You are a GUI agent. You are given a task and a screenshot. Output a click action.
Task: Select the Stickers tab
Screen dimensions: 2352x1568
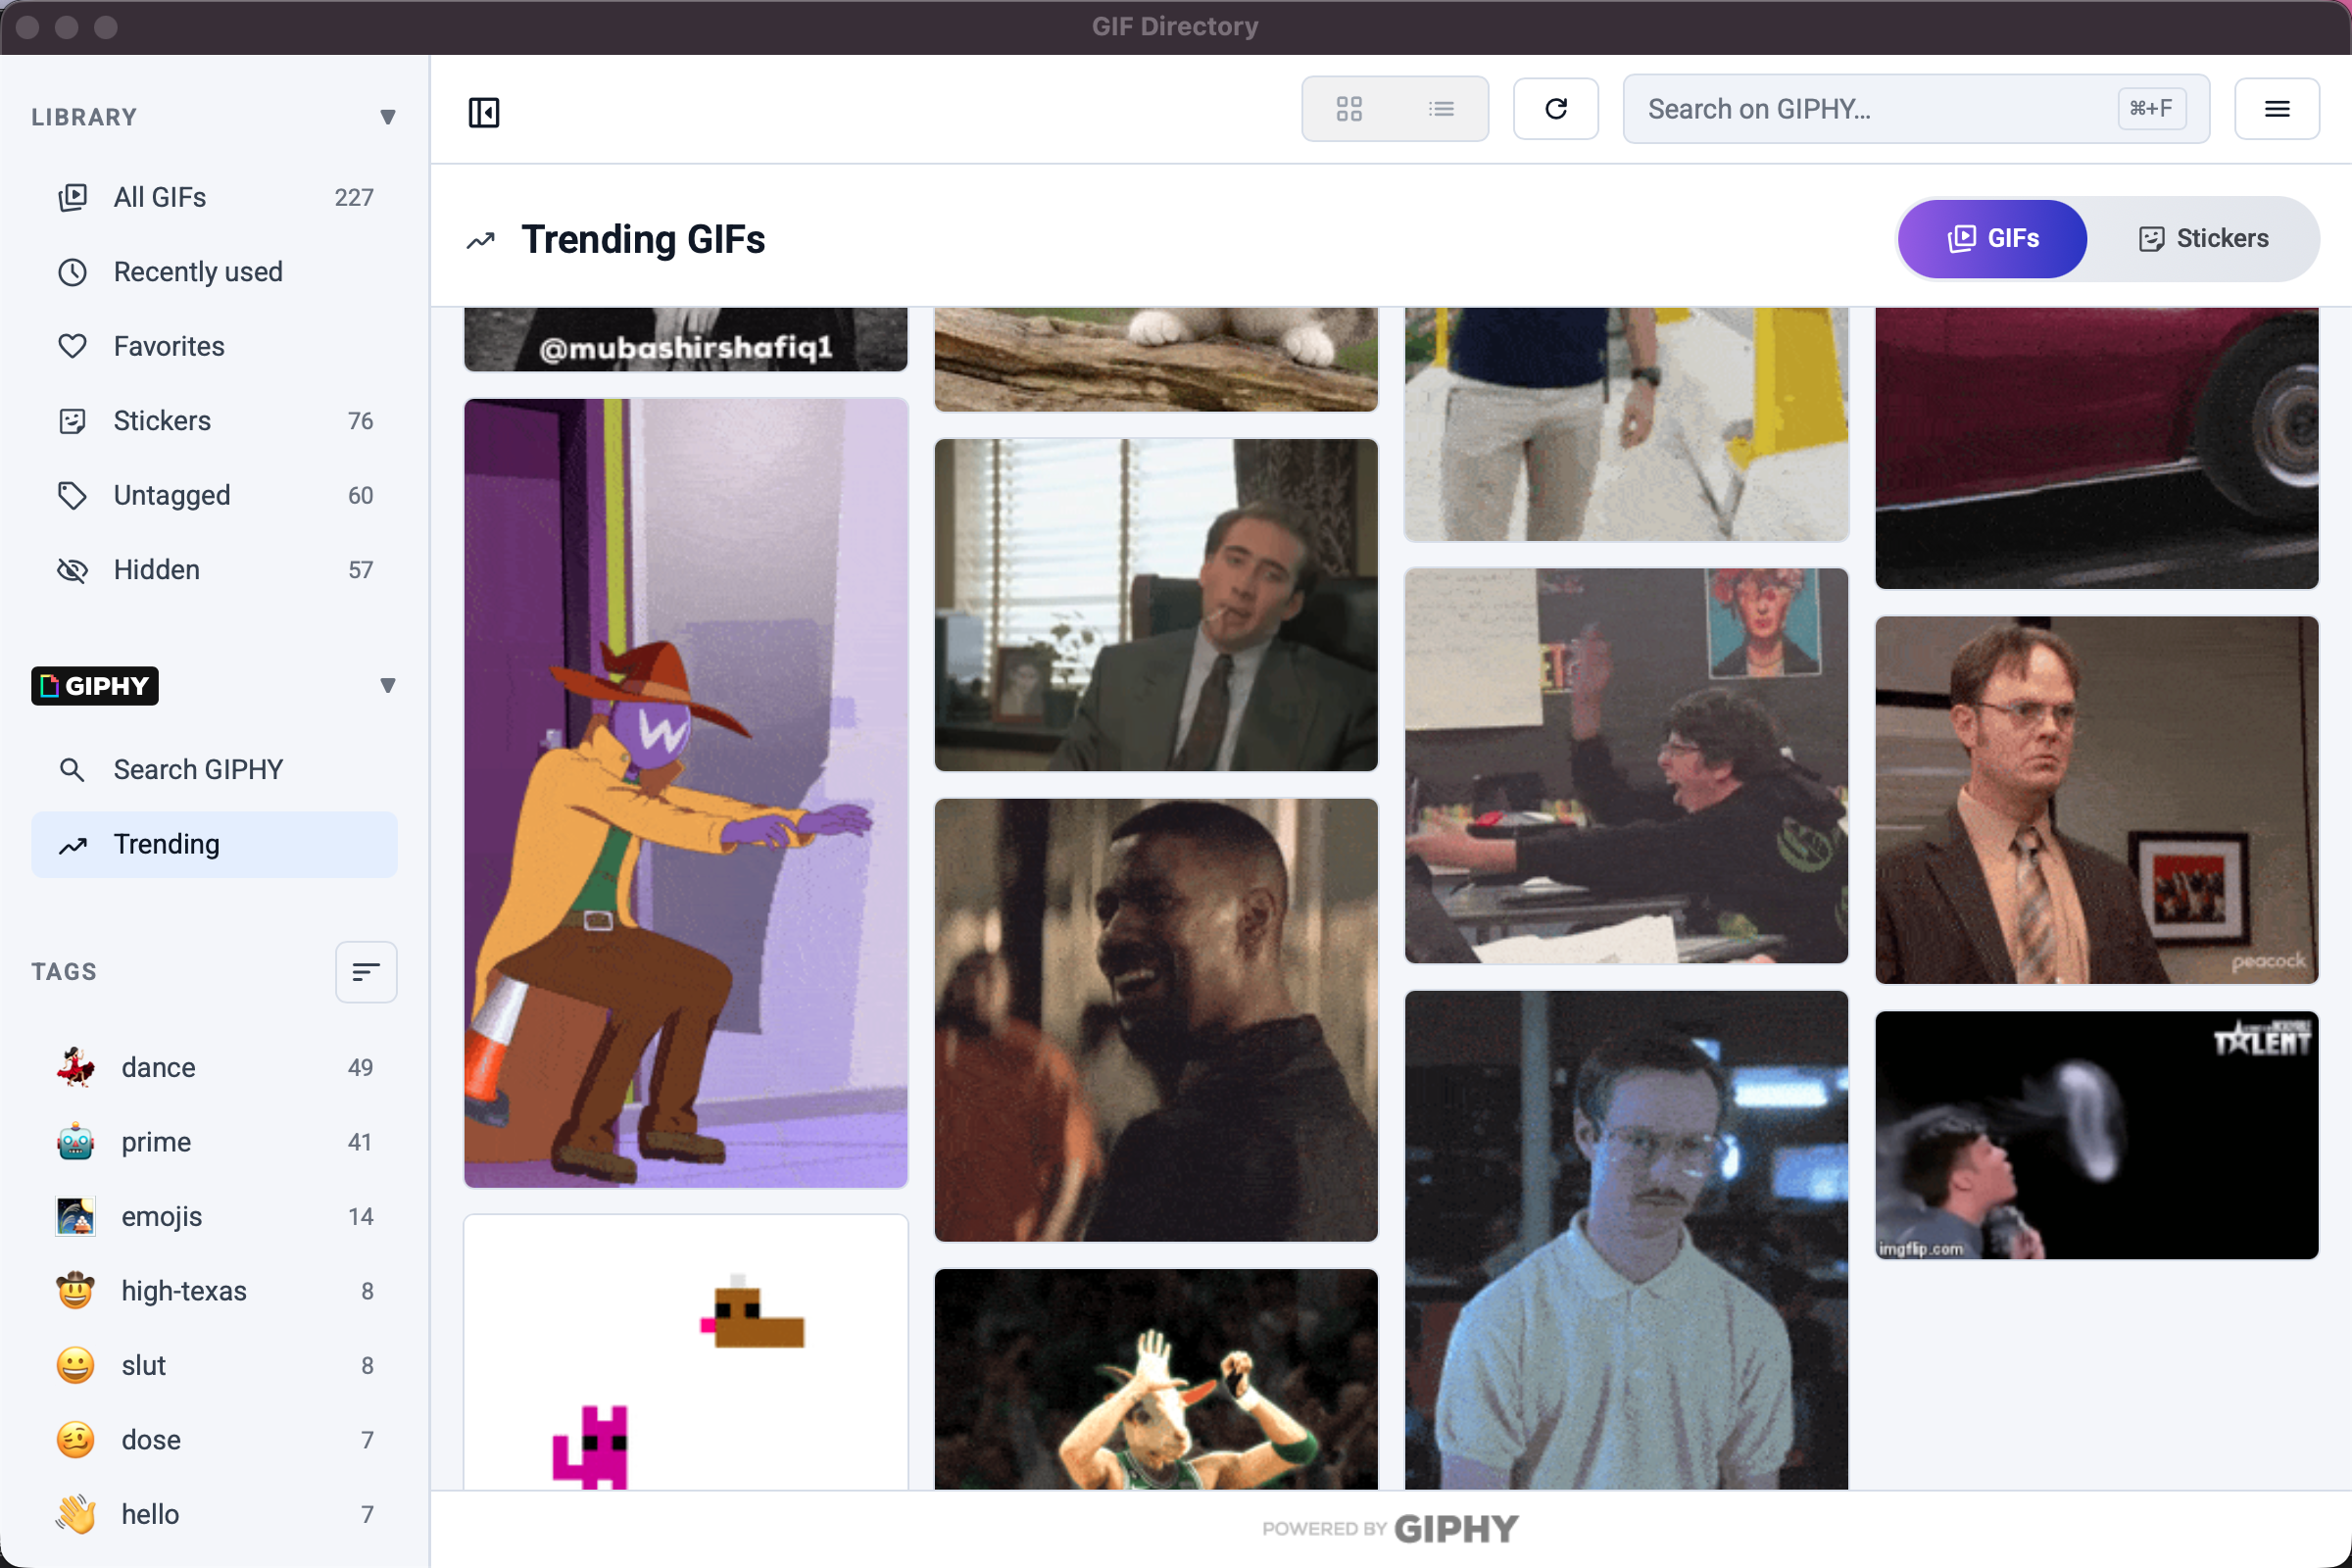coord(2203,239)
